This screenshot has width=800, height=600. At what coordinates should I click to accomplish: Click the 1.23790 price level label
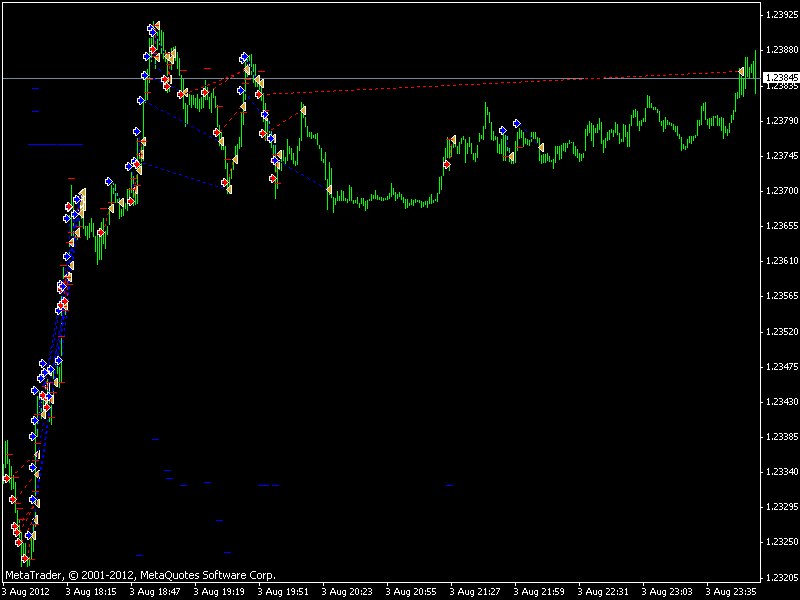pos(782,121)
